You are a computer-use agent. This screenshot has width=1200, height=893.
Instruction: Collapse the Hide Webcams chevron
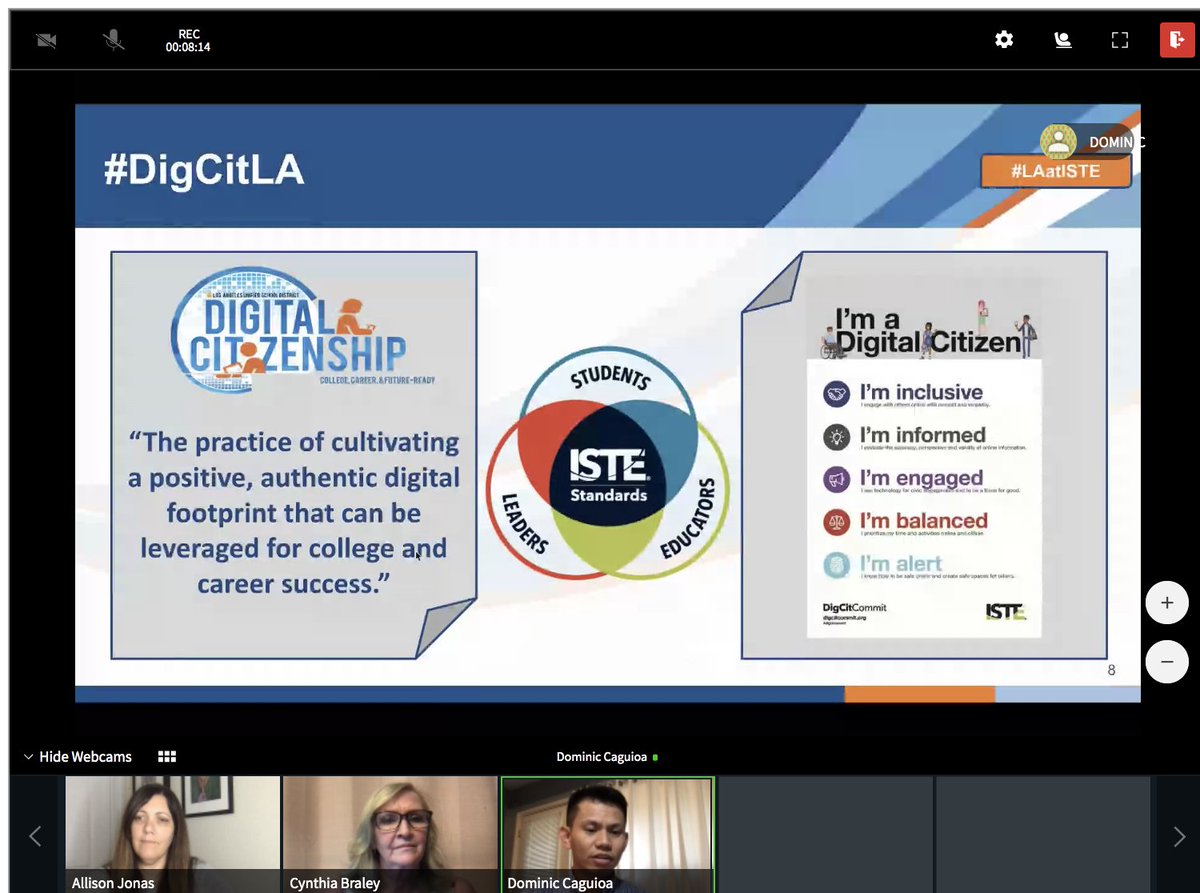[x=28, y=757]
